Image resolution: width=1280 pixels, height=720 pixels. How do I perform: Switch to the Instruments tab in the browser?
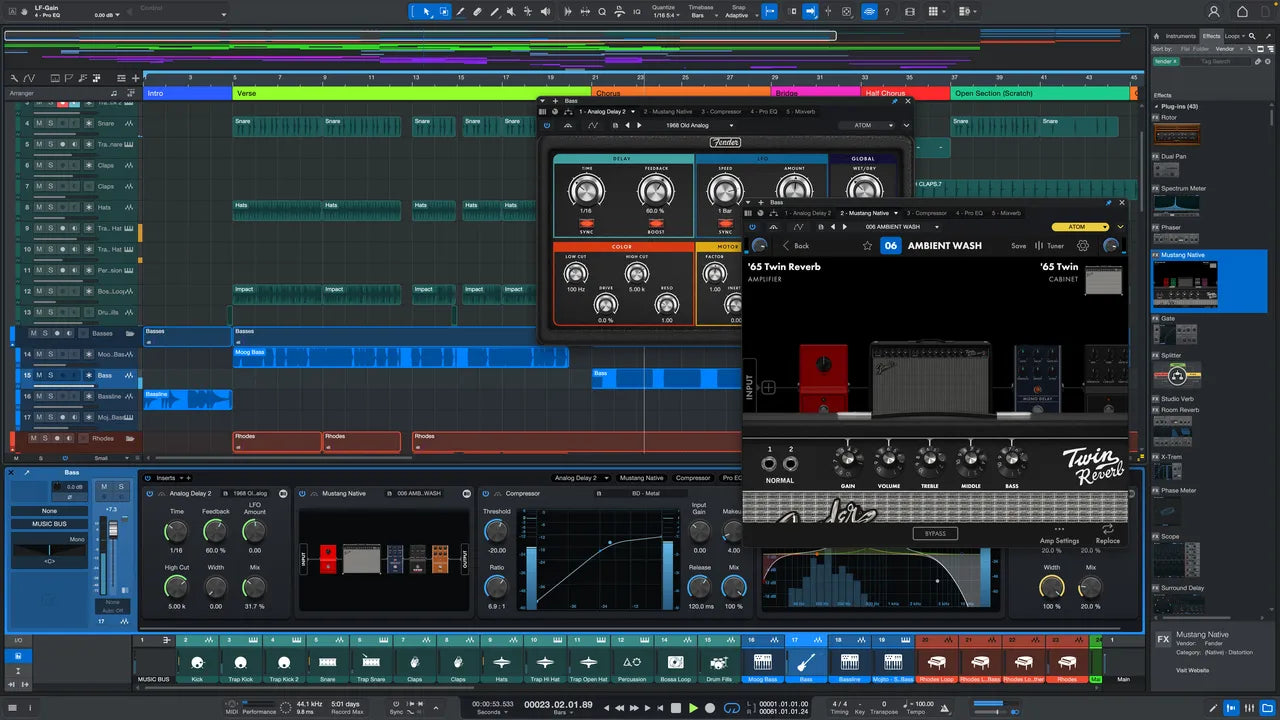point(1181,36)
